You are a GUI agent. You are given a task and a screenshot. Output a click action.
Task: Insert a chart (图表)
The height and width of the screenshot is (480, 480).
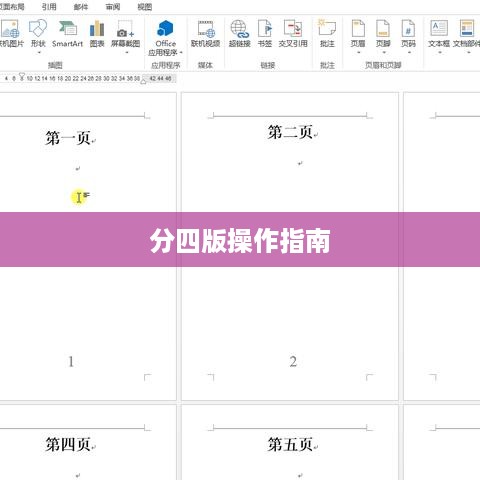(97, 33)
